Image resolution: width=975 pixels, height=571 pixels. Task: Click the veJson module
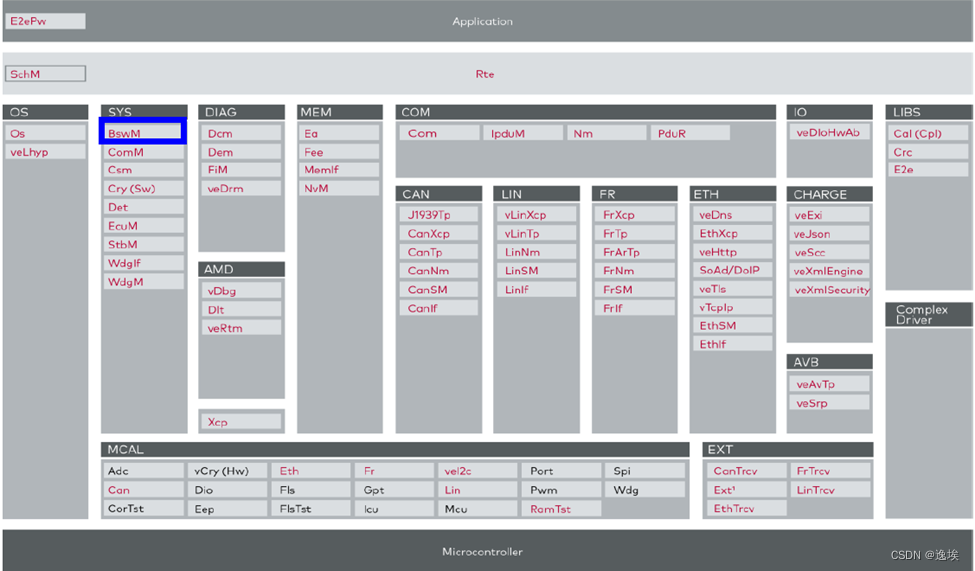[829, 234]
